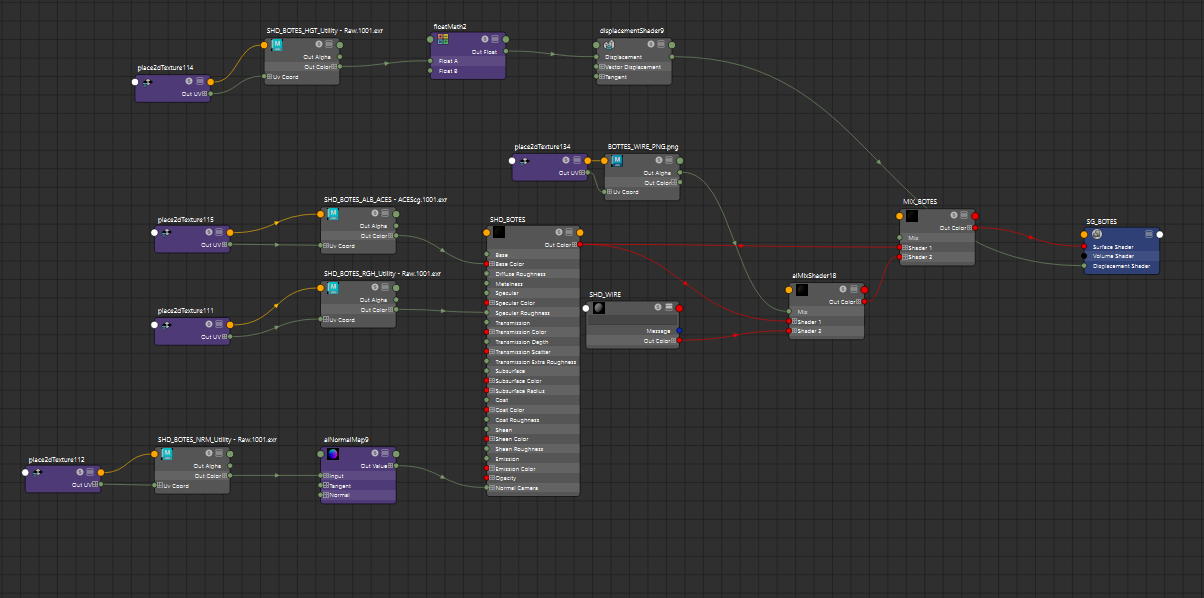This screenshot has height=598, width=1204.
Task: Click the Message port on SHD_WIRE
Action: click(x=679, y=330)
